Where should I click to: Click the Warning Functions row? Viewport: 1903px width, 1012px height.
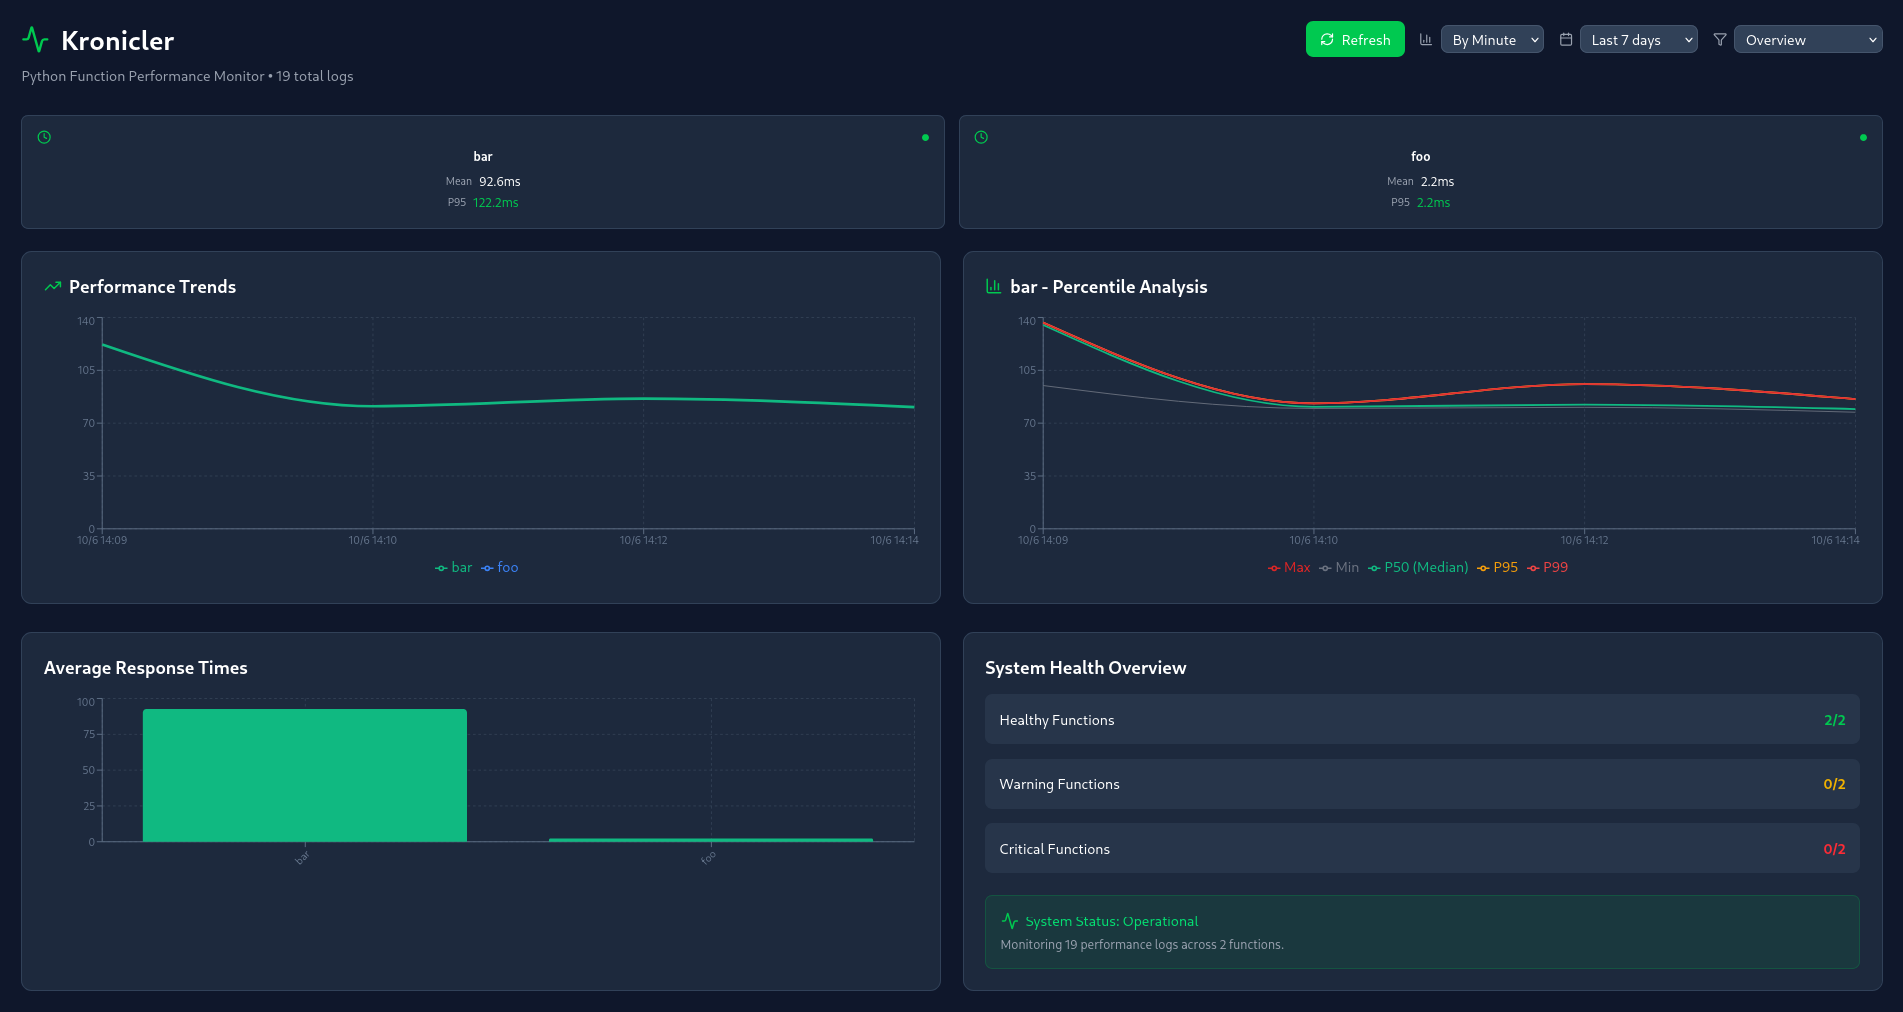(x=1422, y=784)
